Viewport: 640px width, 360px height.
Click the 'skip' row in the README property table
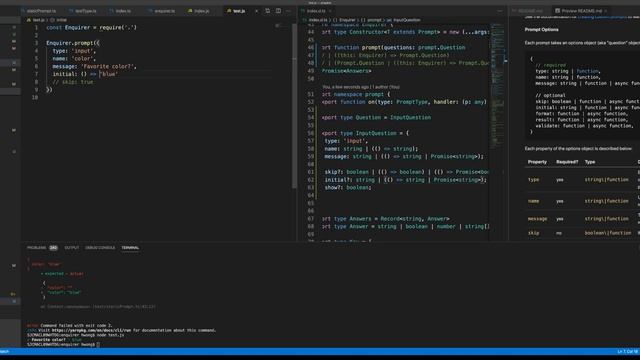[x=582, y=233]
